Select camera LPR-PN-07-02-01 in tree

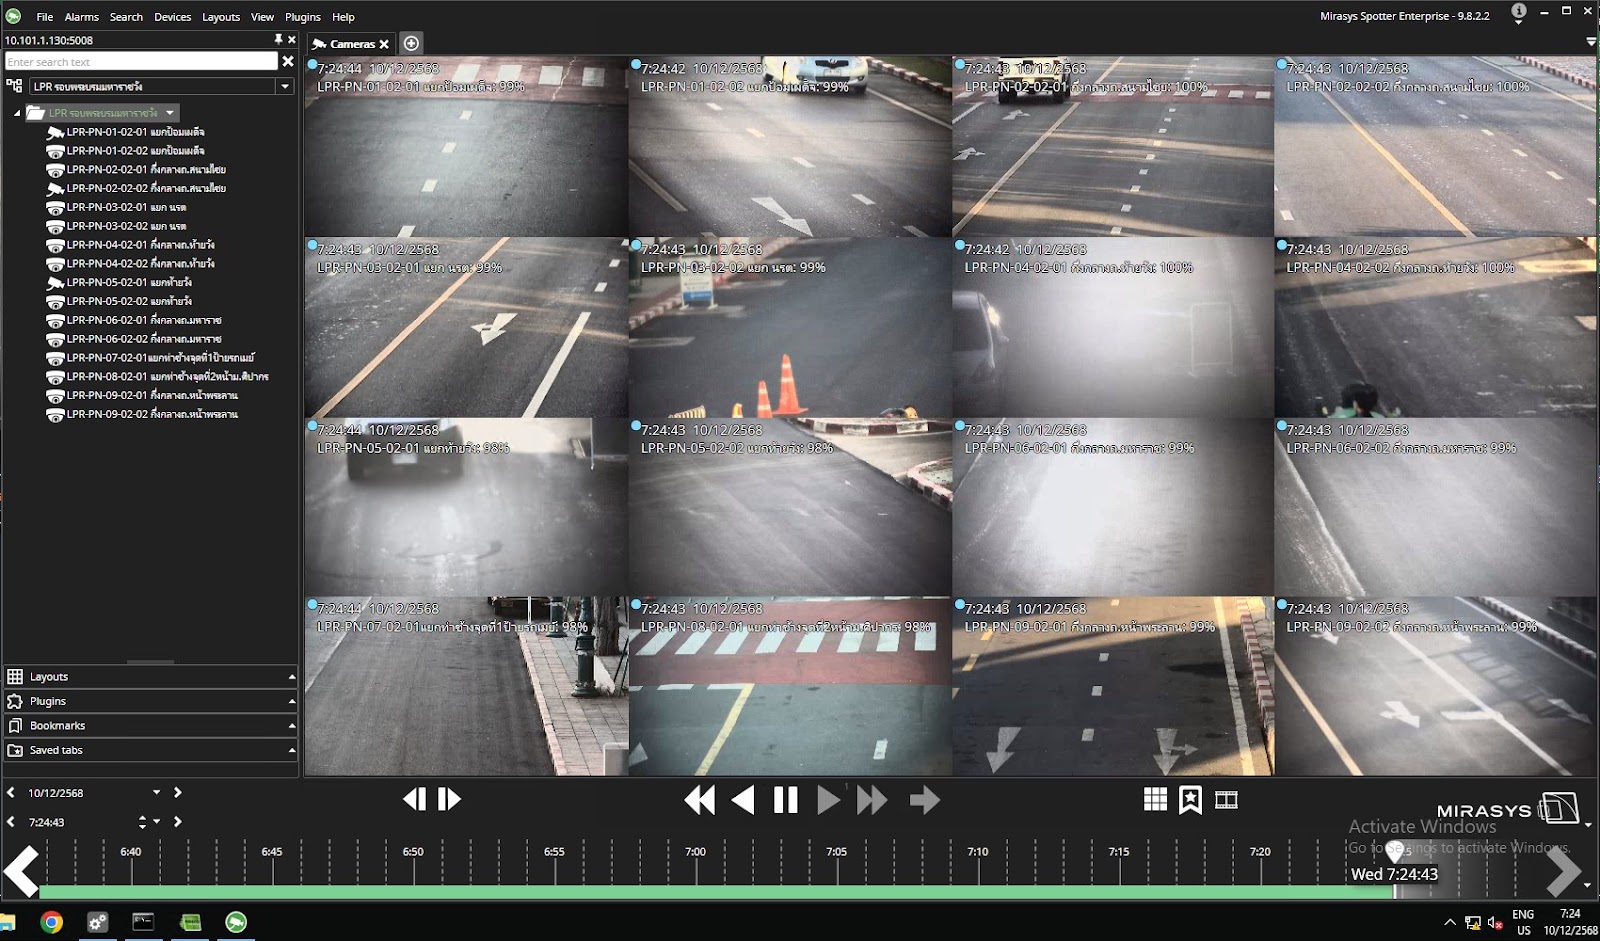pyautogui.click(x=150, y=358)
